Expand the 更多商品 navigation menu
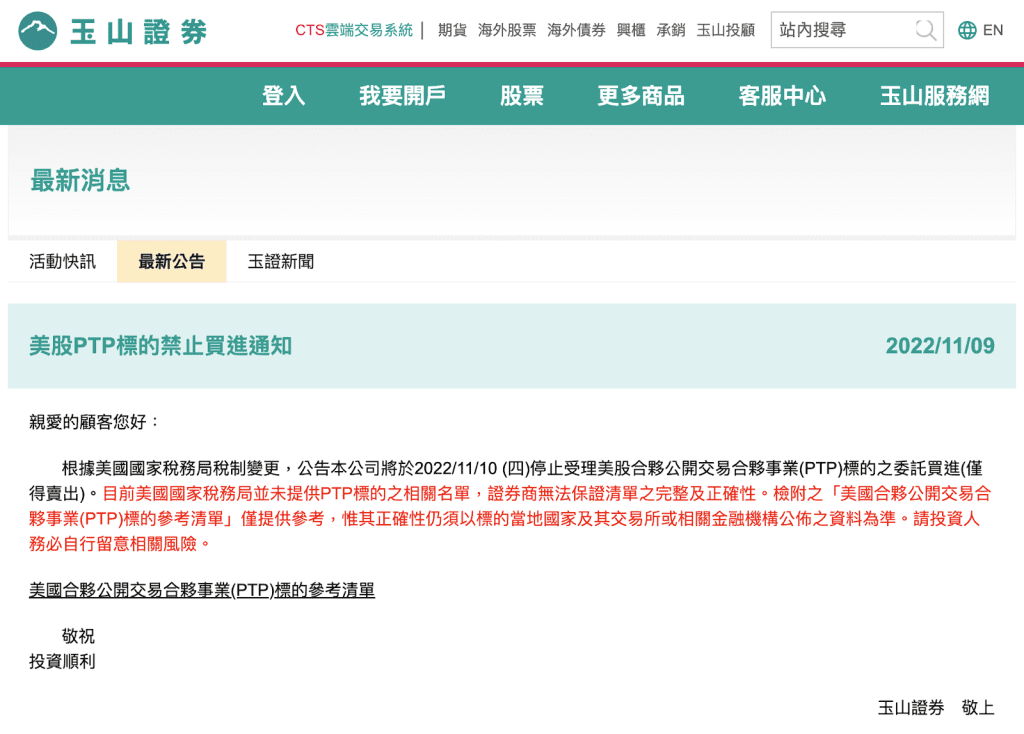This screenshot has height=734, width=1024. (641, 95)
